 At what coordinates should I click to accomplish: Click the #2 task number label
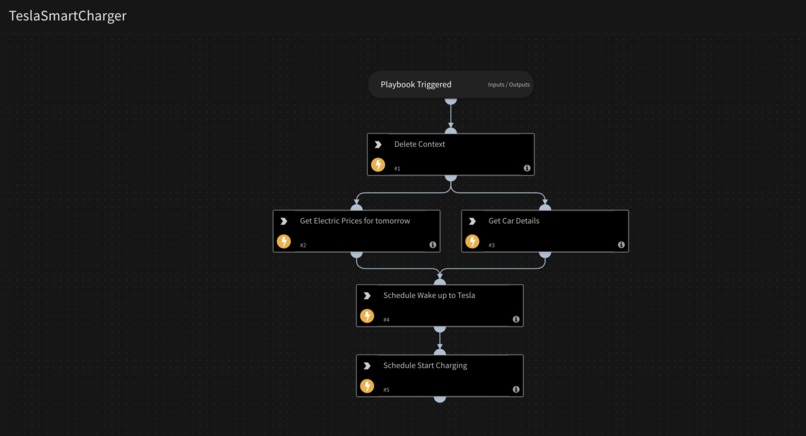click(303, 245)
